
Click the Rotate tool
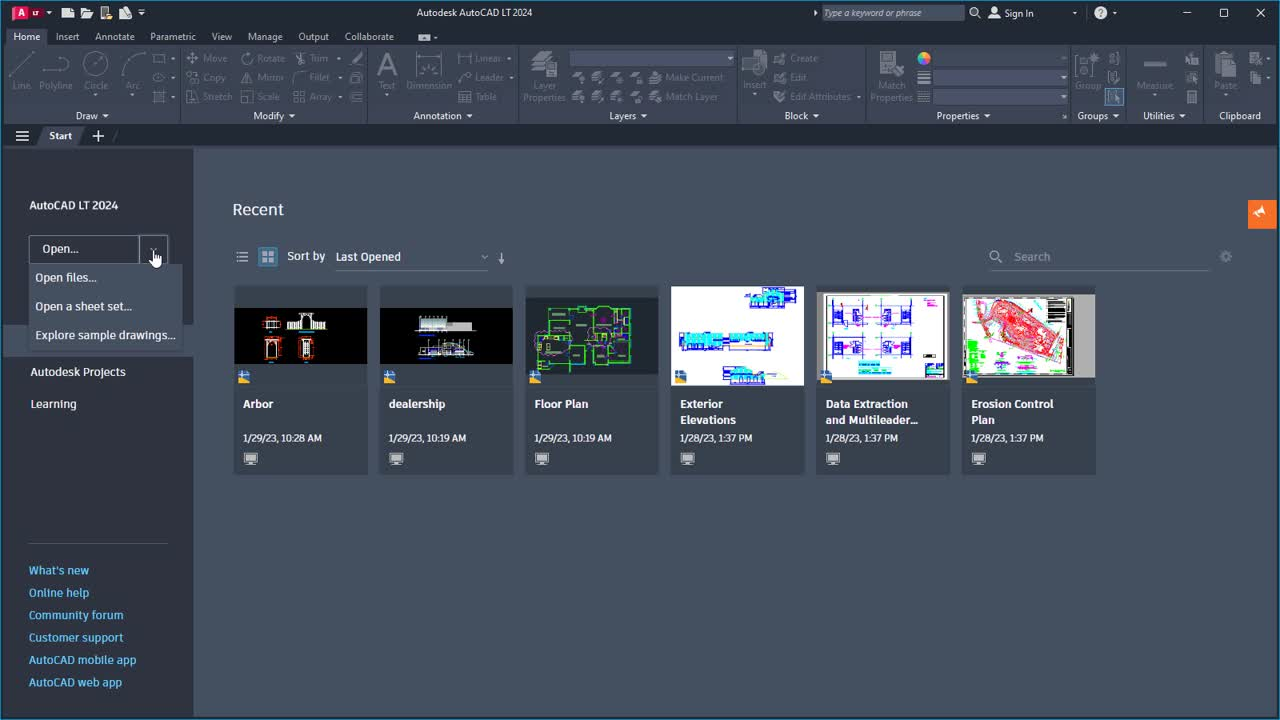[263, 58]
